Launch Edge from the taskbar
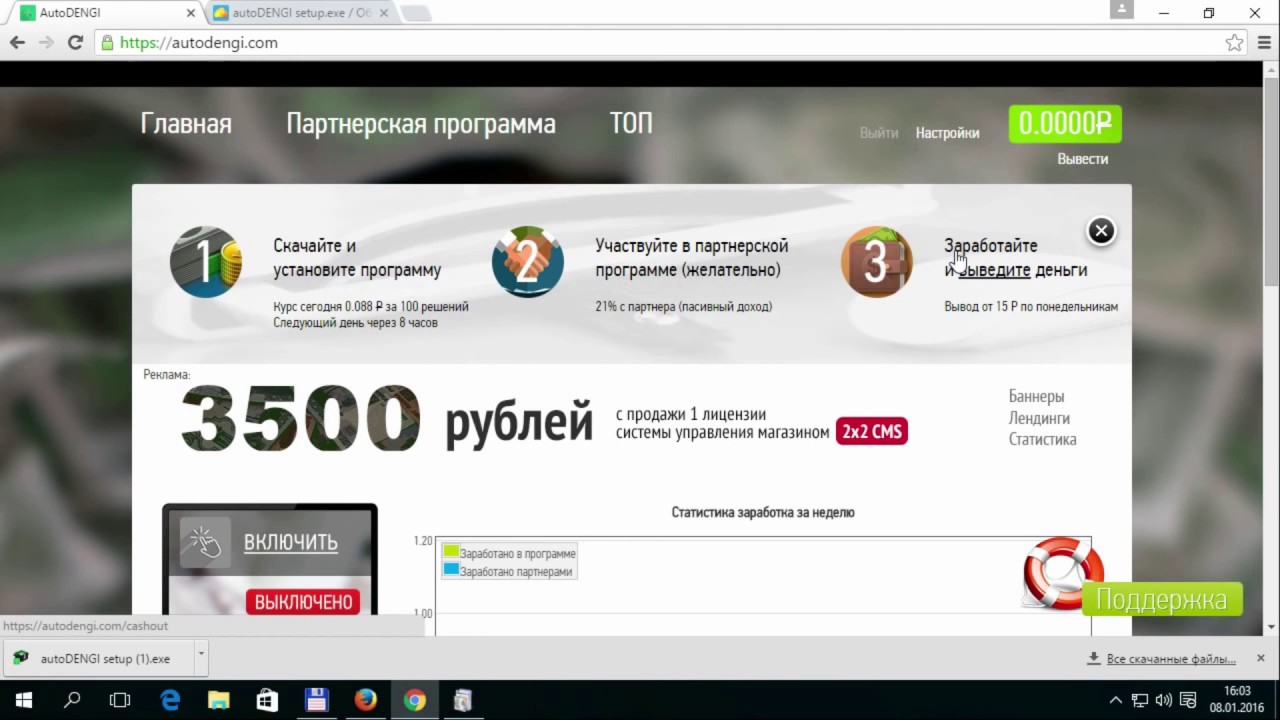 tap(170, 700)
